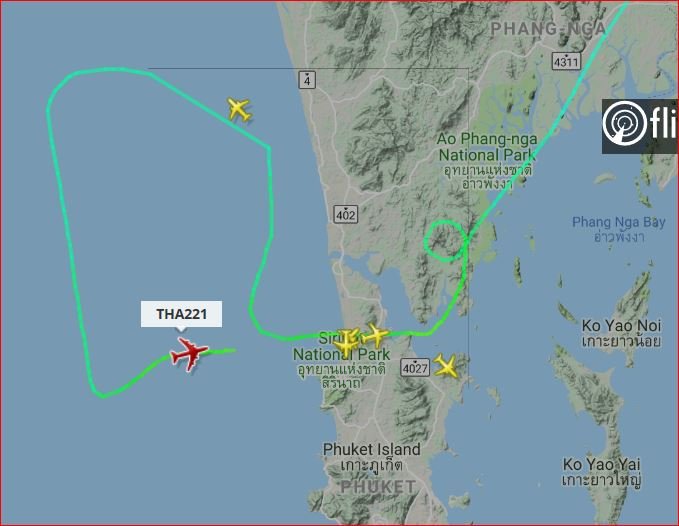Click the THA221 callsign label

[x=181, y=314]
